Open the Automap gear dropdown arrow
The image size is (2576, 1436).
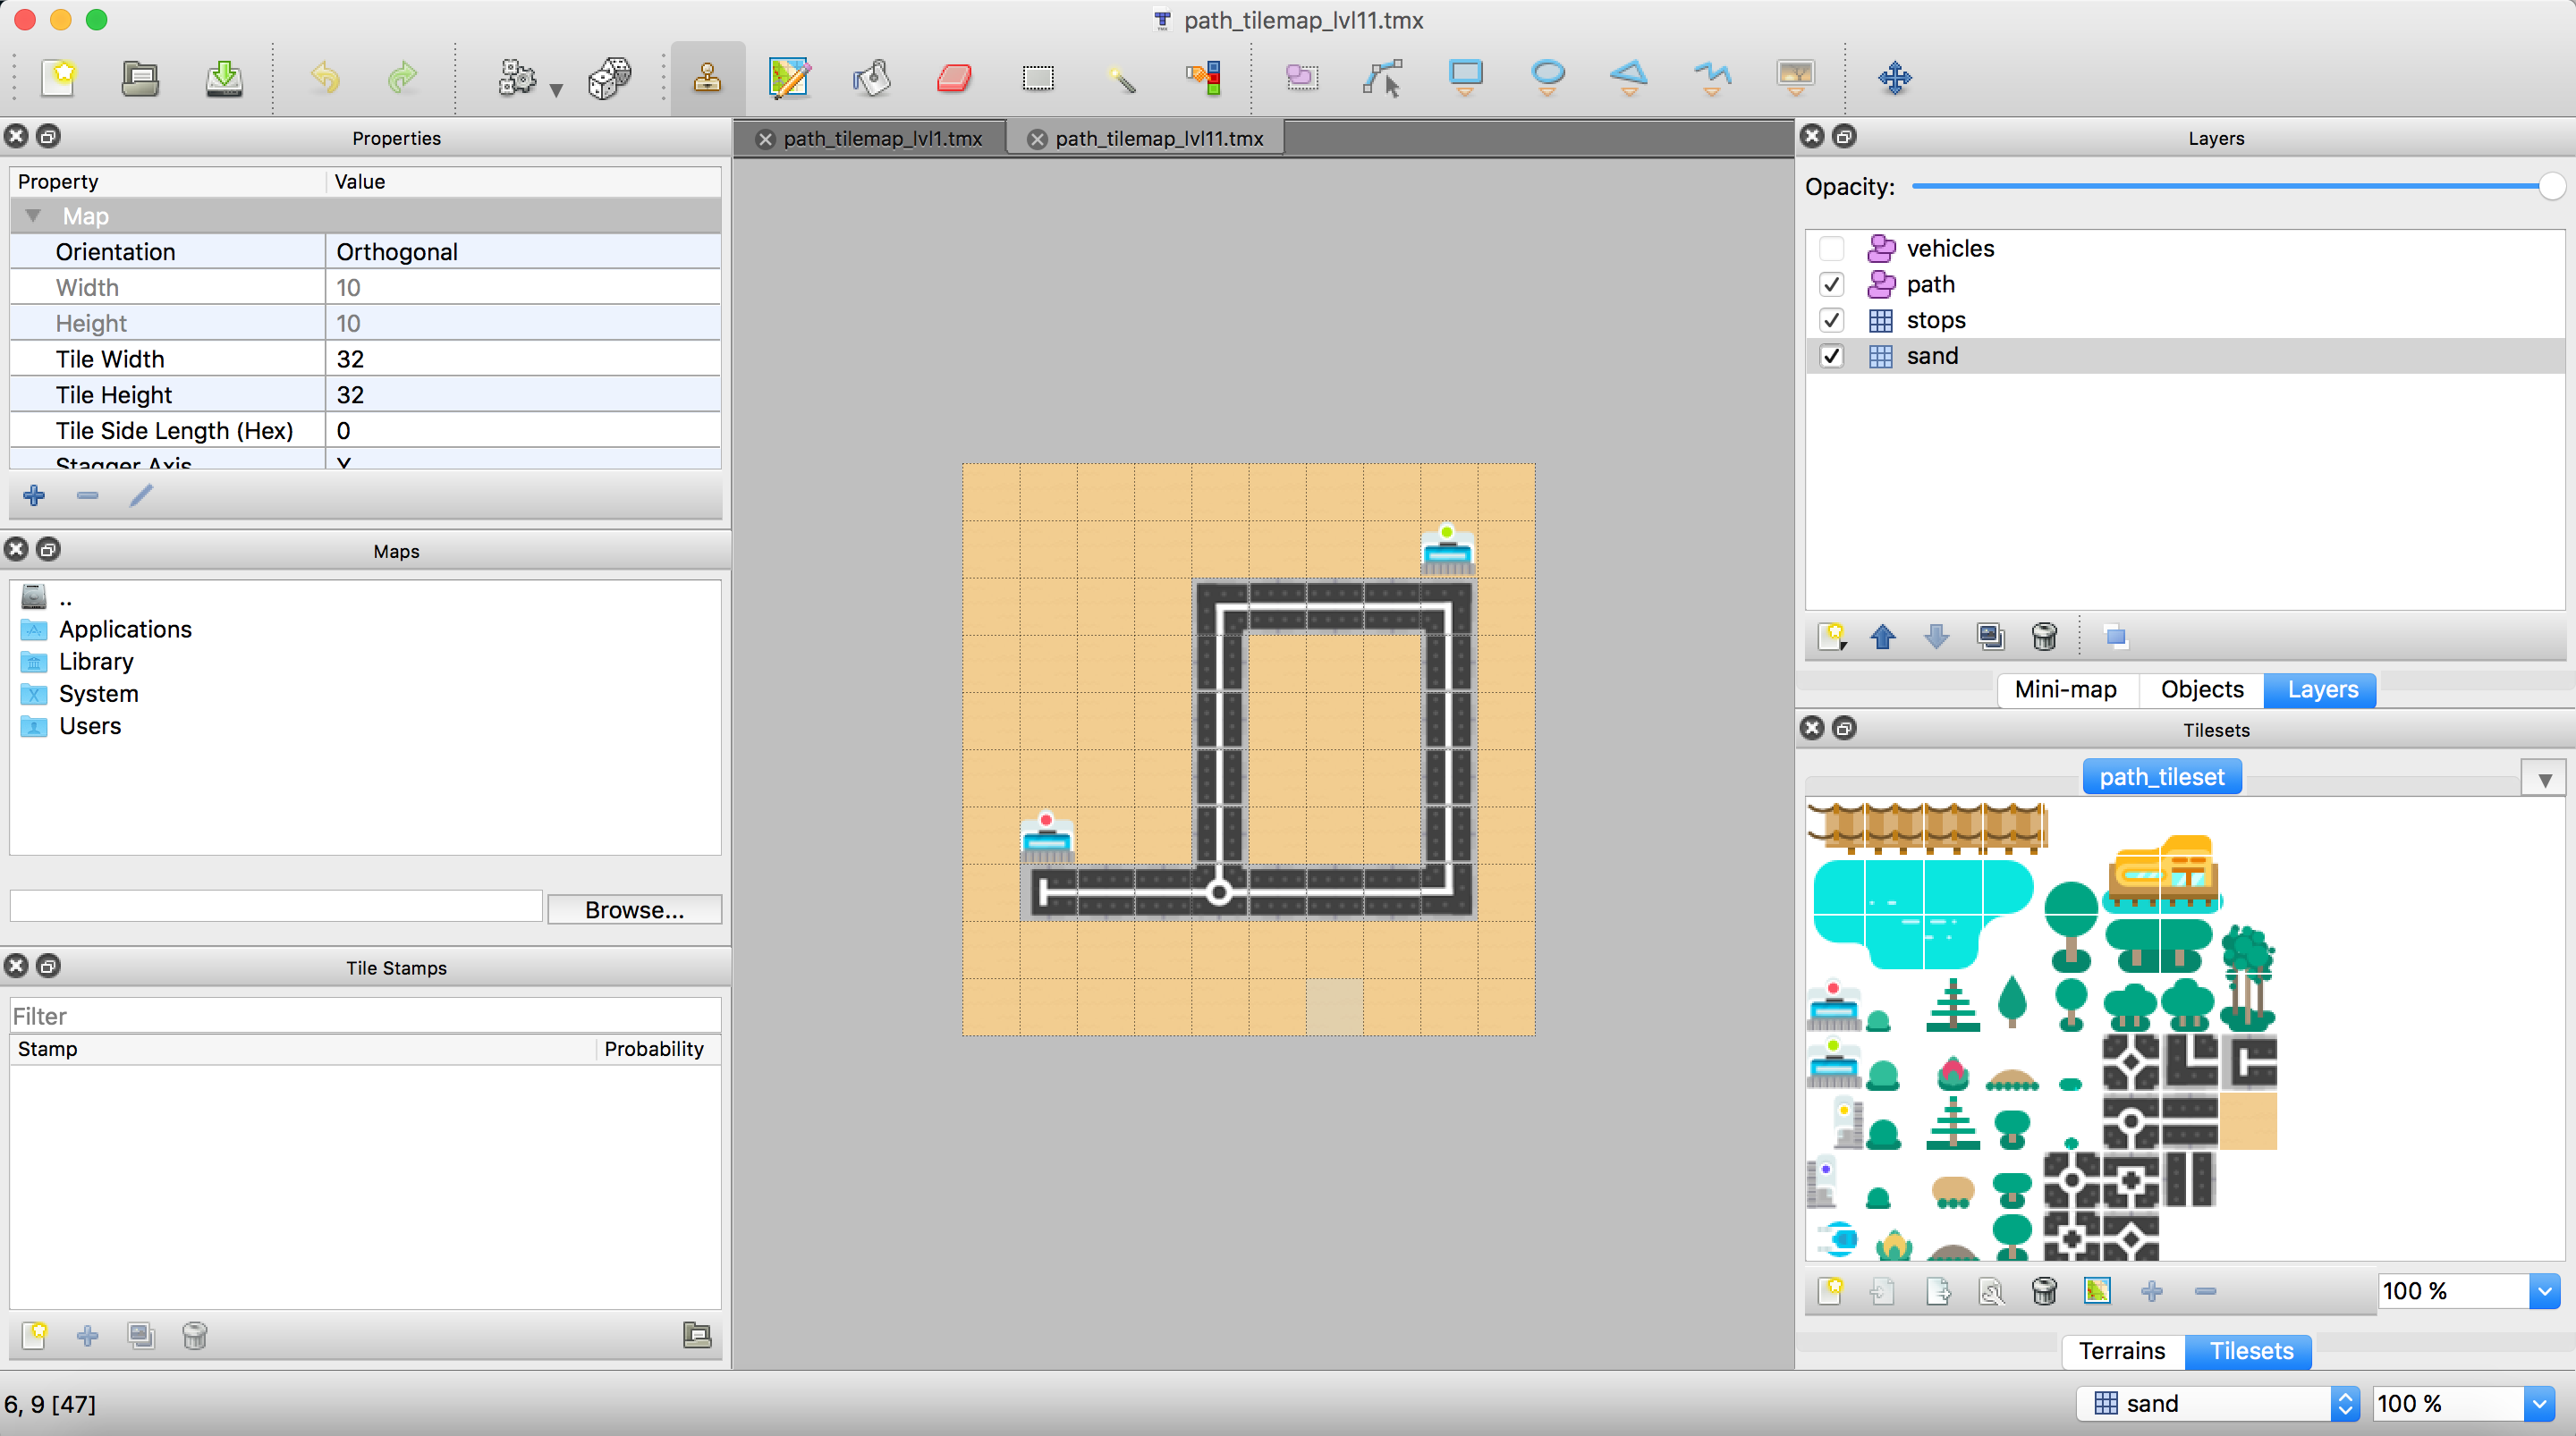tap(556, 90)
